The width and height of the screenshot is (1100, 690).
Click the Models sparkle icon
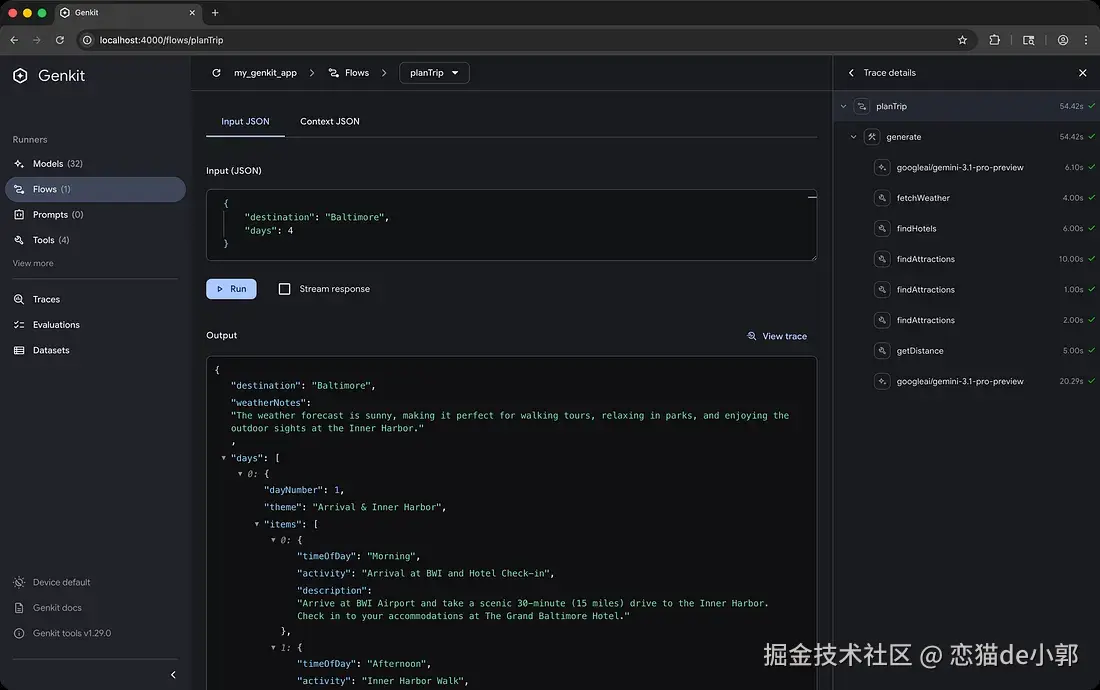[x=19, y=163]
